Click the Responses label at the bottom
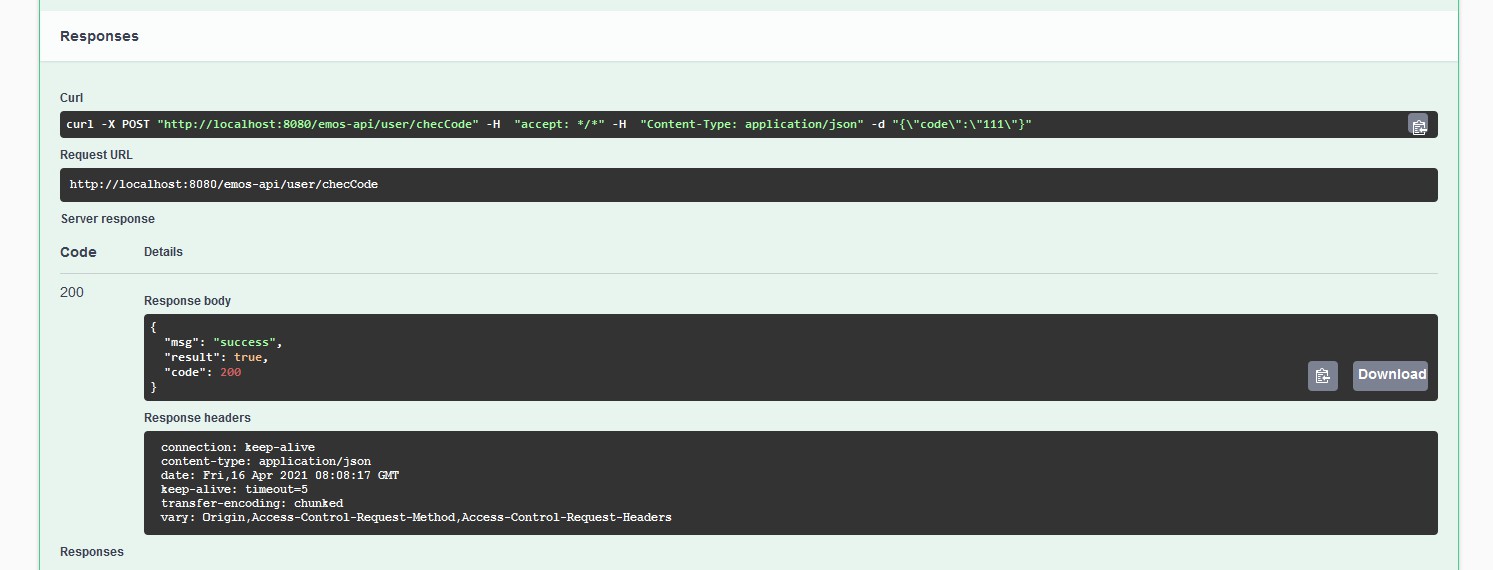Viewport: 1493px width, 570px height. (92, 552)
